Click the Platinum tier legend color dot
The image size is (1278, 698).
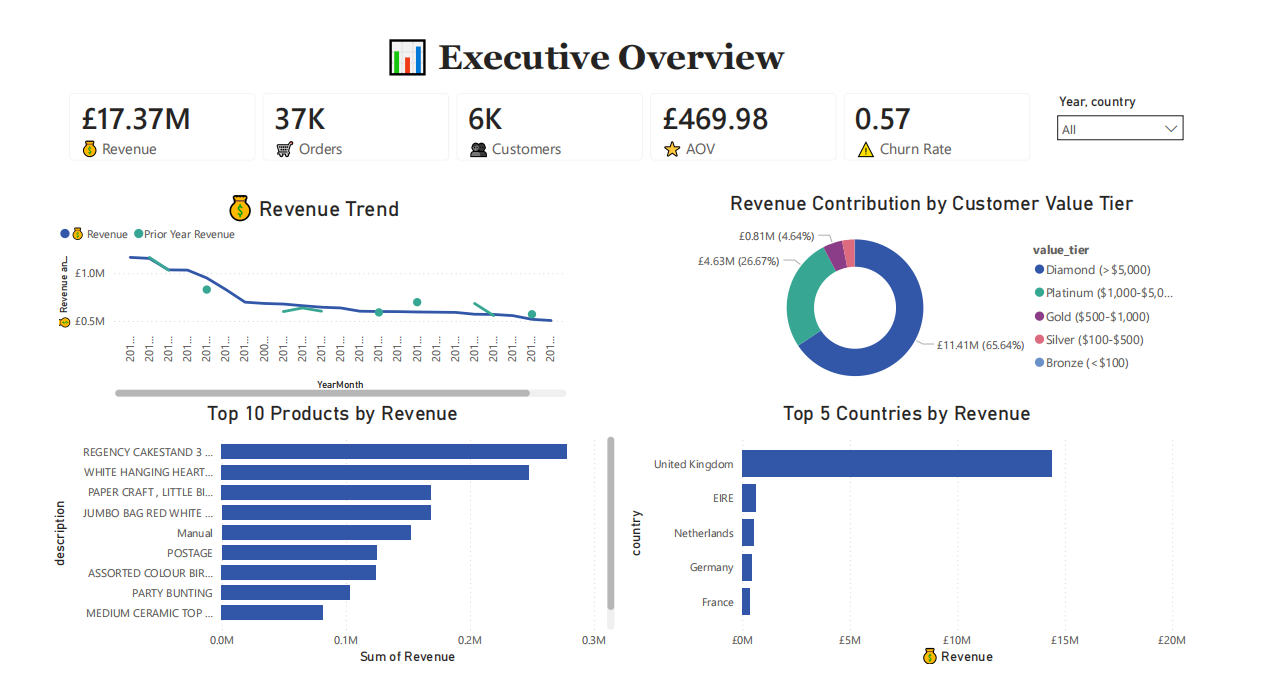(x=1039, y=293)
